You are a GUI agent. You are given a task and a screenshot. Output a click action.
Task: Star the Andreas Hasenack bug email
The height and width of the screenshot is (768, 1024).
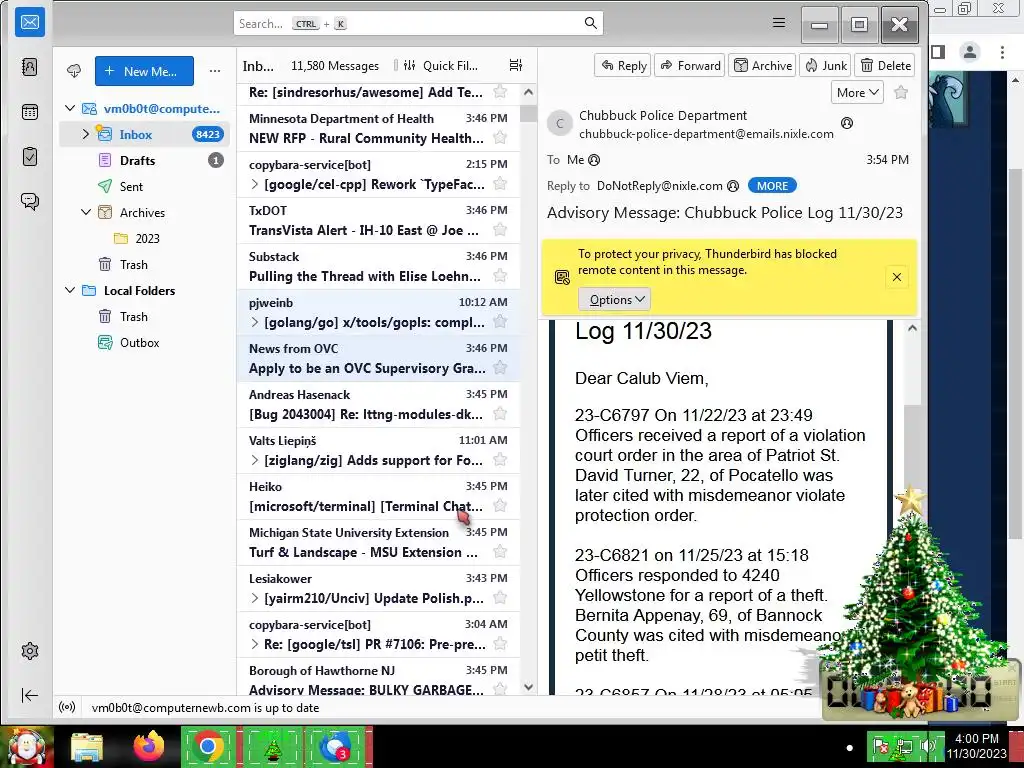click(x=500, y=414)
